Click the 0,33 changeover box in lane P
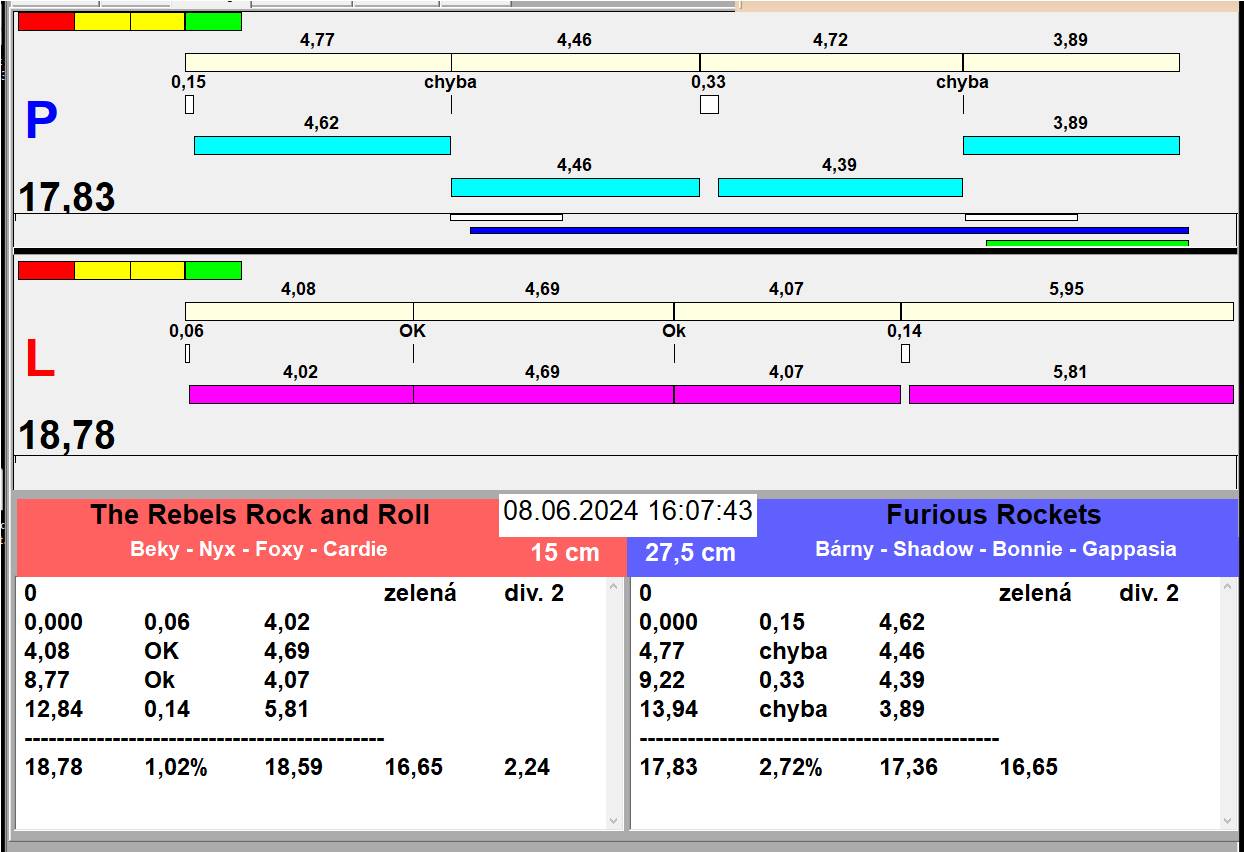1244x852 pixels. click(x=709, y=104)
